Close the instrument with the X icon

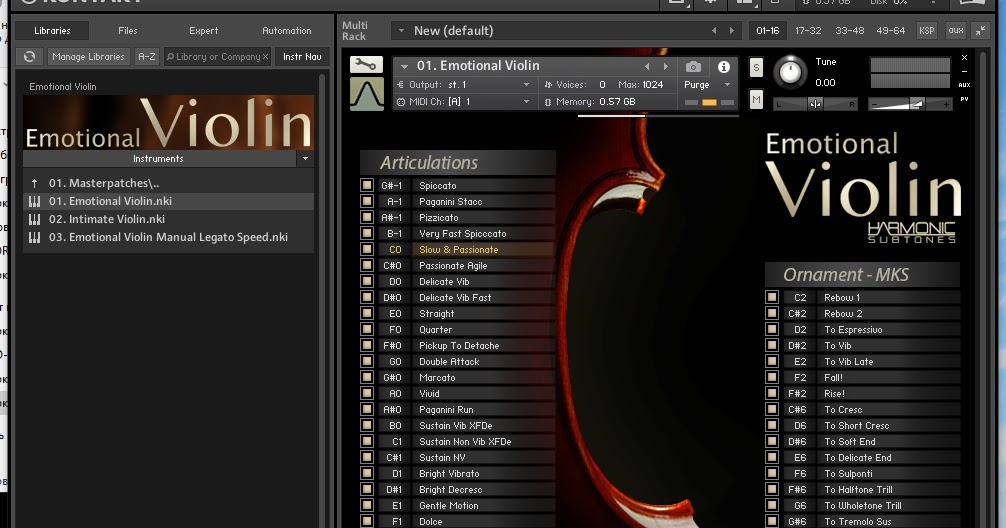964,58
